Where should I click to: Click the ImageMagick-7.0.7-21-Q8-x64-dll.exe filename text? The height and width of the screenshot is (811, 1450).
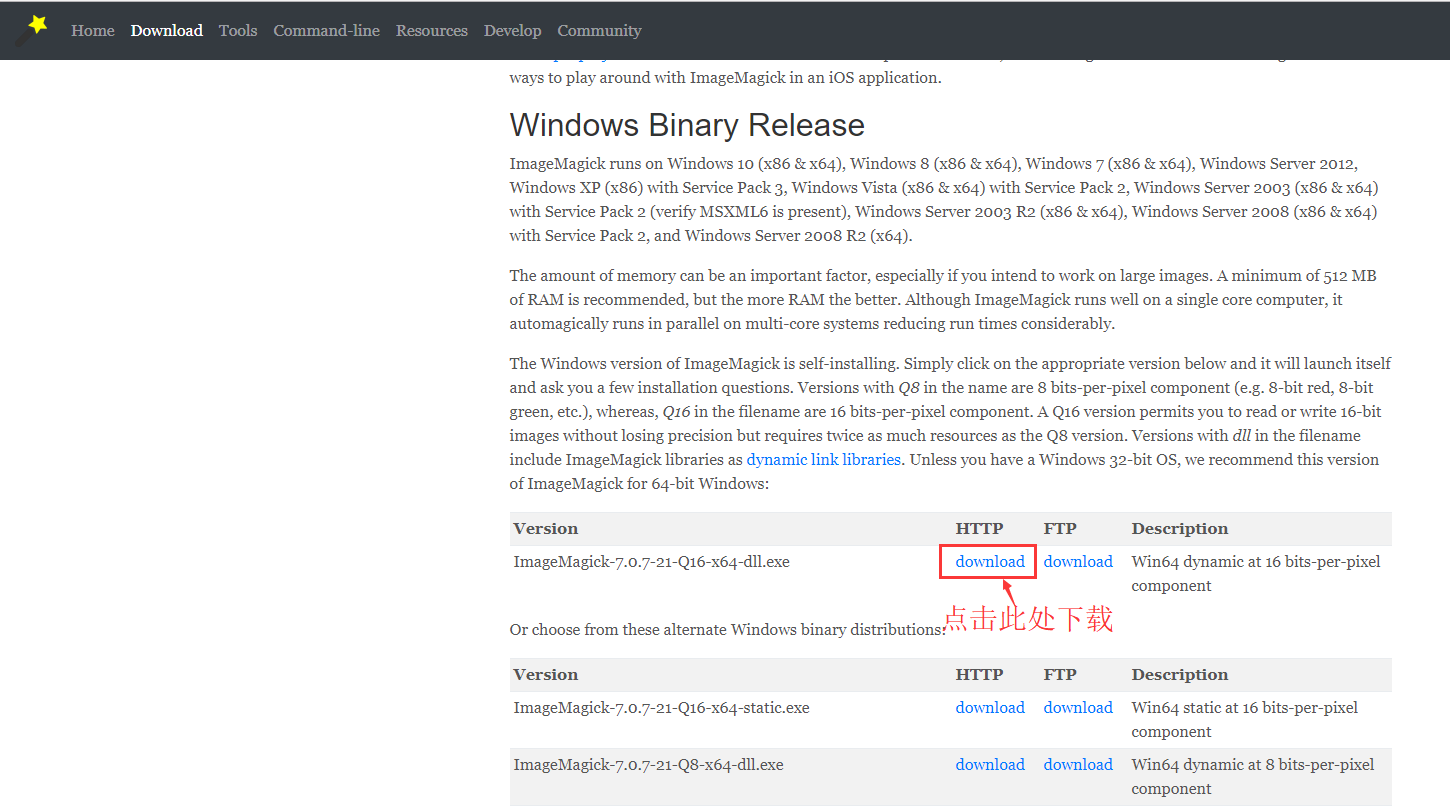point(648,765)
